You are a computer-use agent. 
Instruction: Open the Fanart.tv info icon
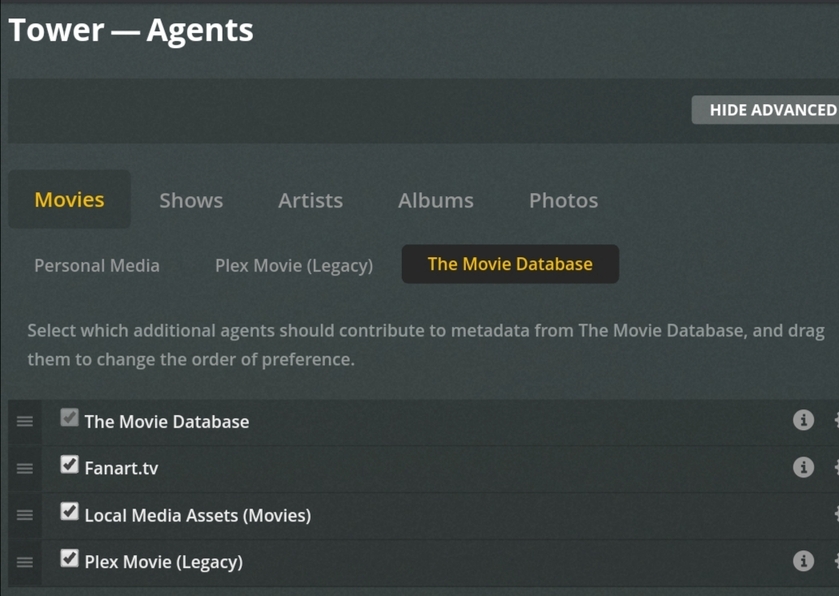coord(803,467)
